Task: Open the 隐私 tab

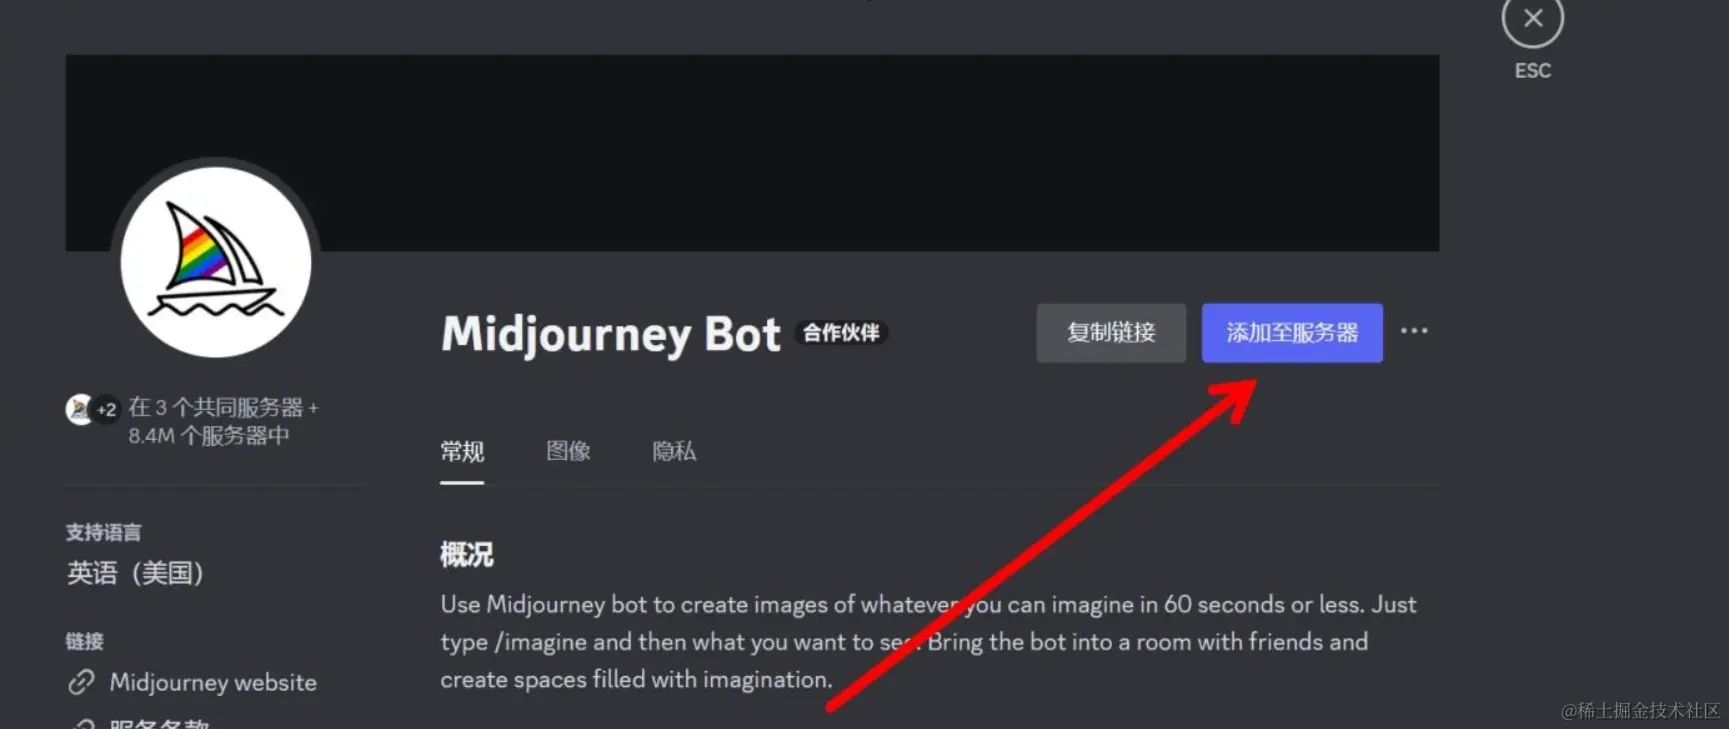Action: [674, 452]
